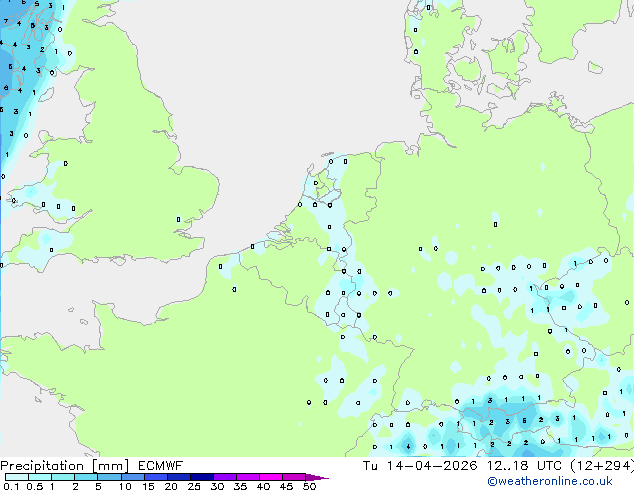Pick the 2–5 mm legend color swatch
Viewport: 634px width, 490px height.
86,477
